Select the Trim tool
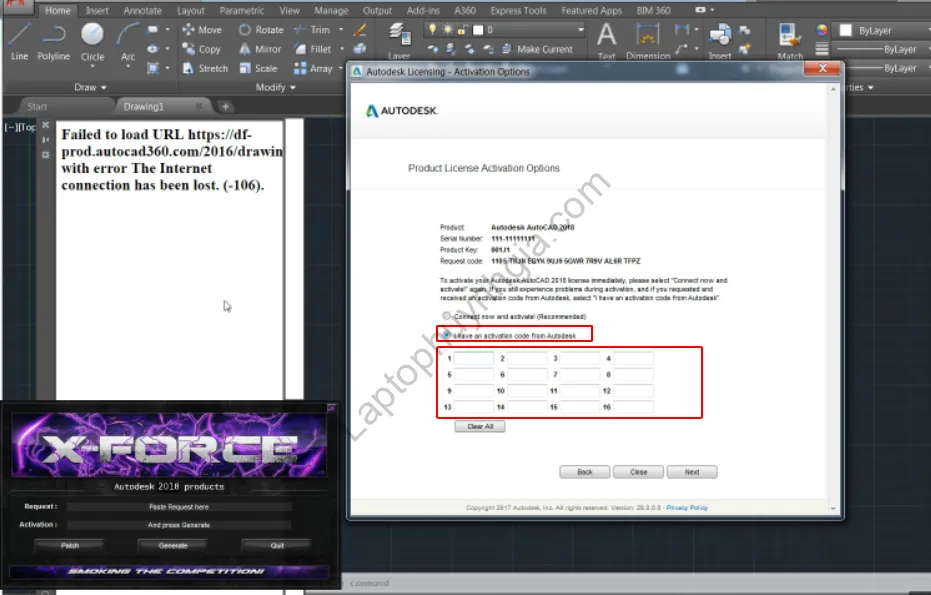This screenshot has width=931, height=595. 319,30
